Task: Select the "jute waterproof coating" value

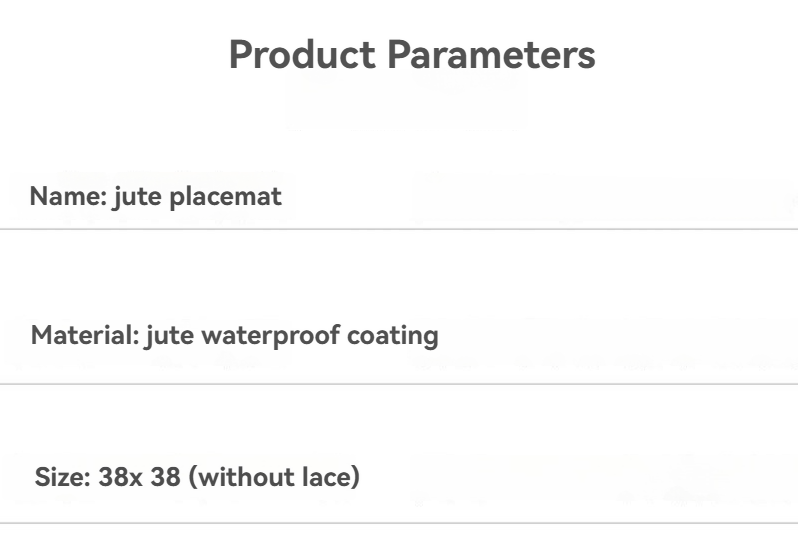Action: pos(292,334)
